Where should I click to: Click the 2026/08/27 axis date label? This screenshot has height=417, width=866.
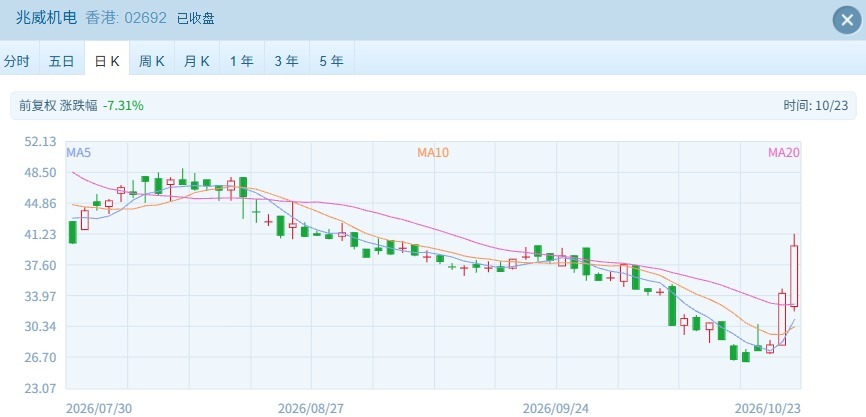click(311, 409)
